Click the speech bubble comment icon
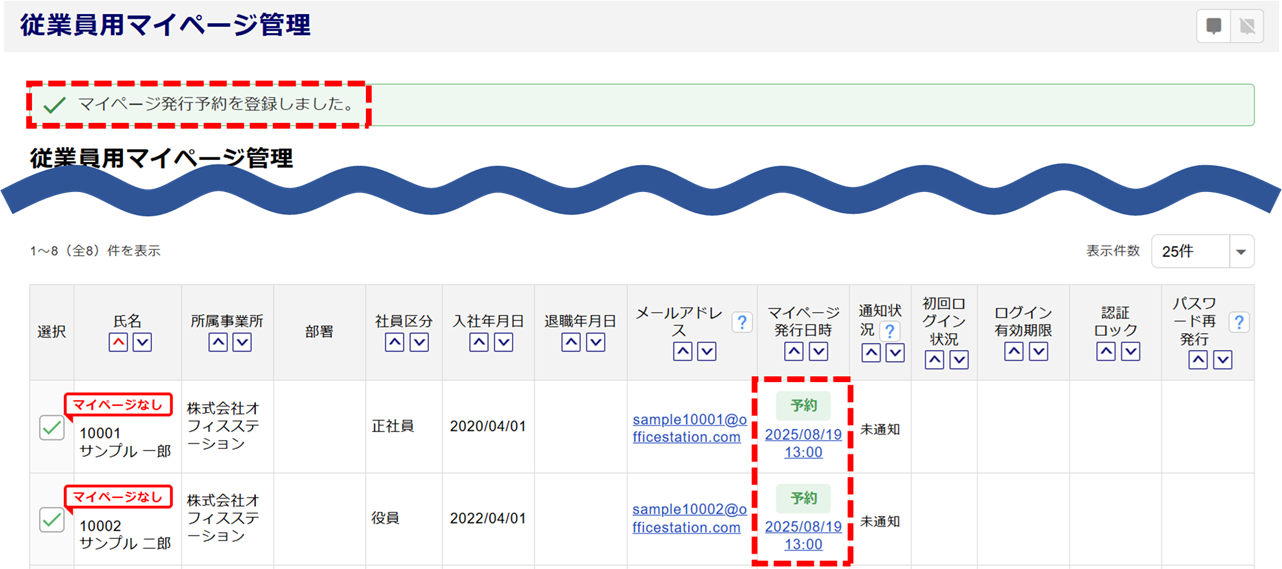This screenshot has height=569, width=1282. tap(1214, 27)
